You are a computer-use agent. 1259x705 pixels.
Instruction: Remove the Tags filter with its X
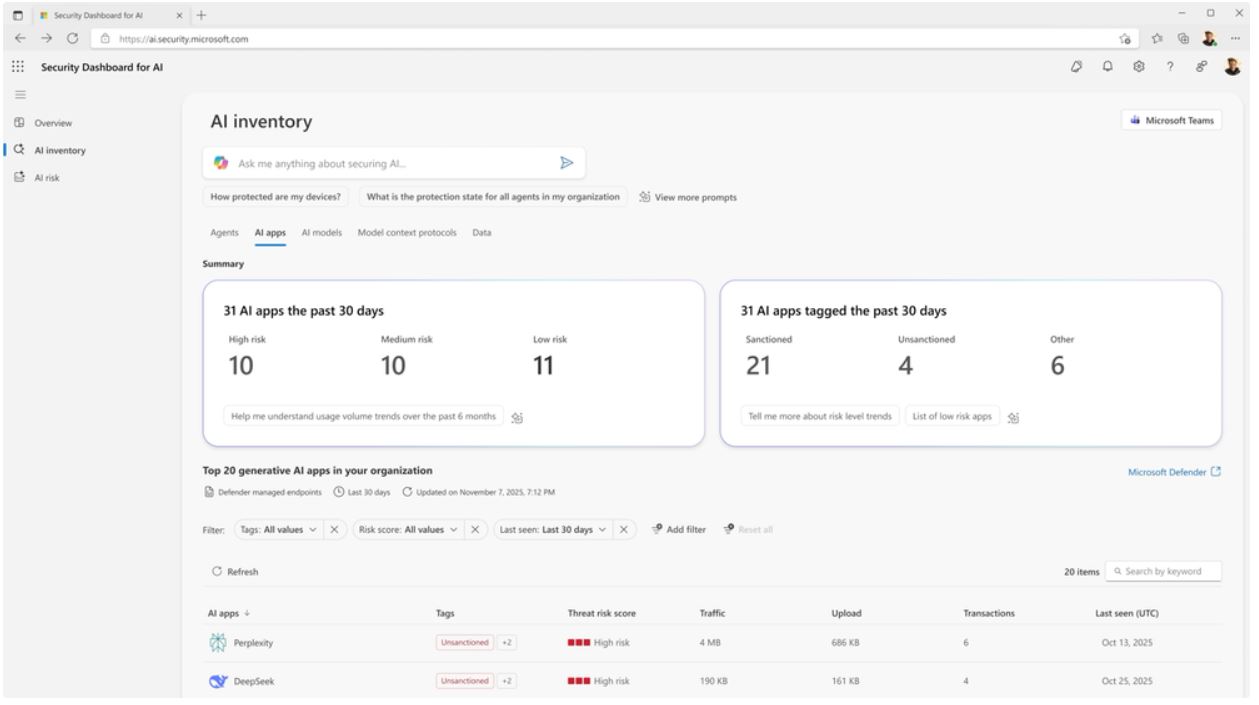336,529
